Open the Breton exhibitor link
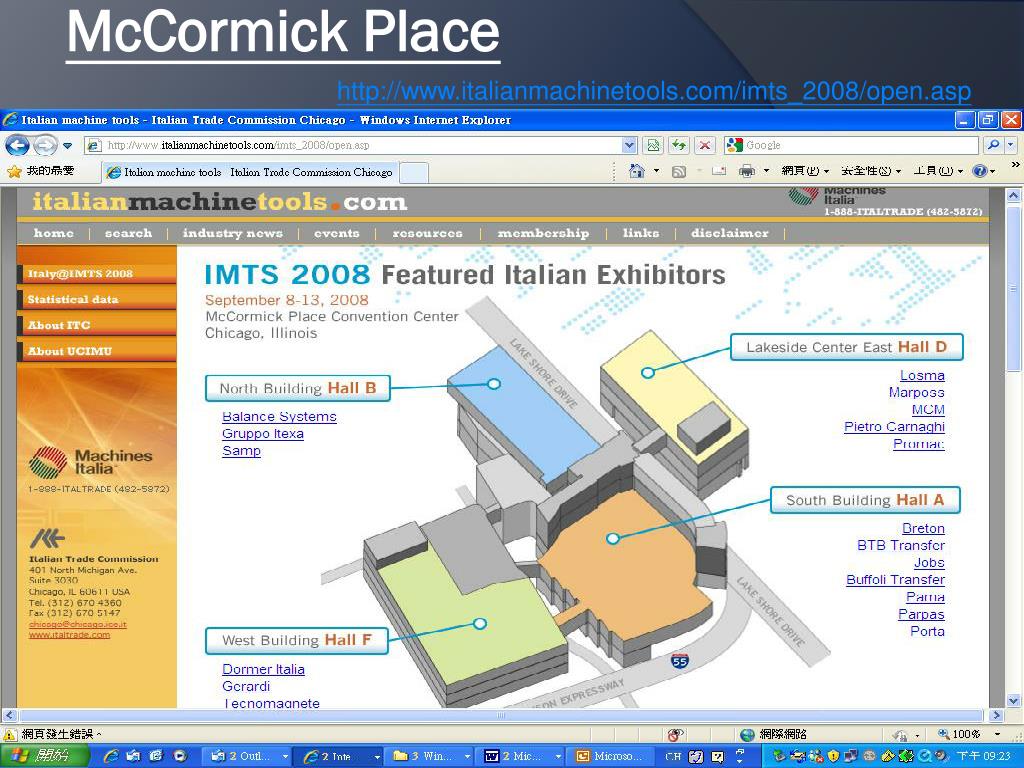This screenshot has height=768, width=1024. tap(923, 528)
